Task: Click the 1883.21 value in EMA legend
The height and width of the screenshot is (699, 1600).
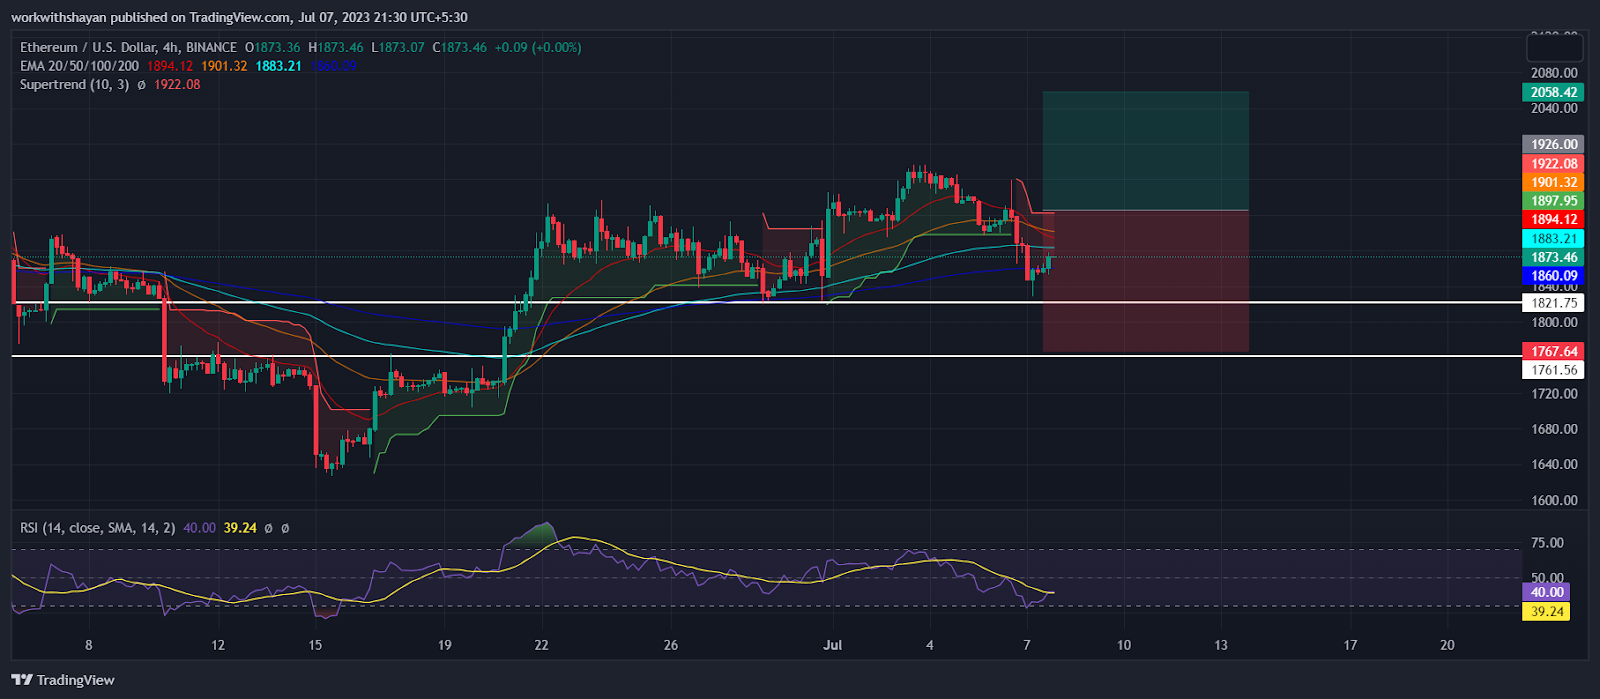Action: (x=280, y=66)
